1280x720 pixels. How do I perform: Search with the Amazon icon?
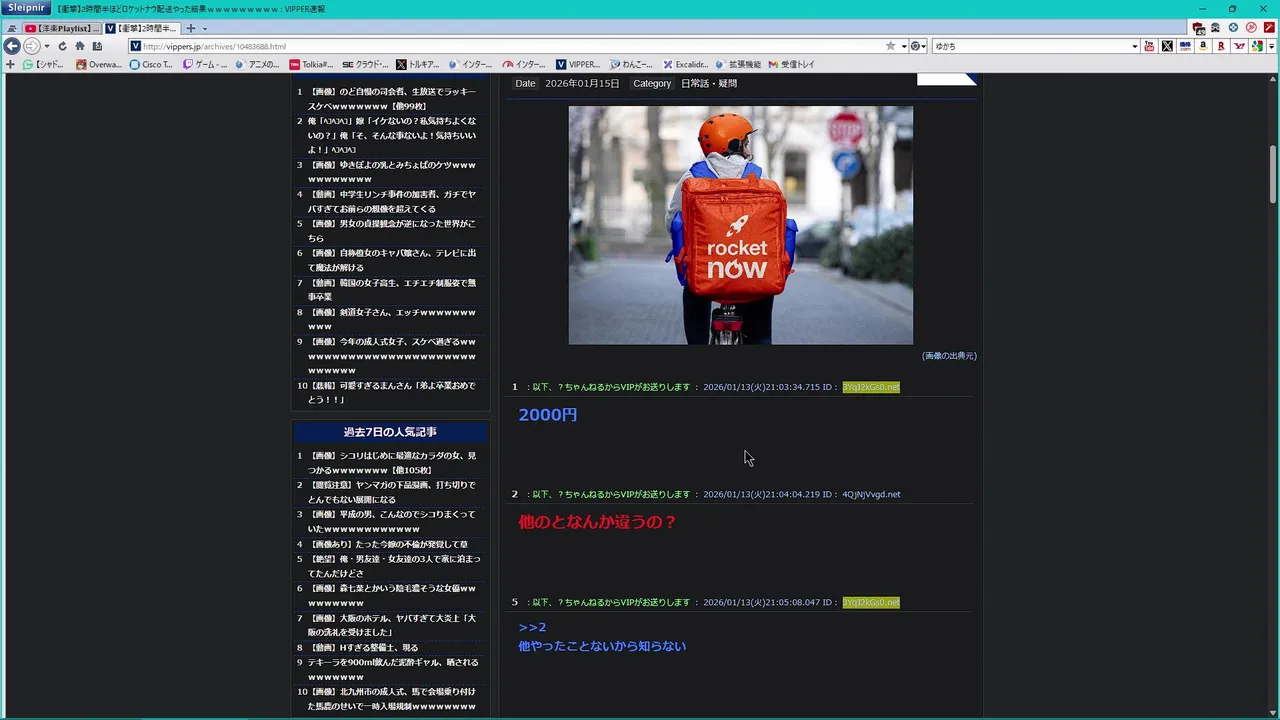(x=1203, y=46)
